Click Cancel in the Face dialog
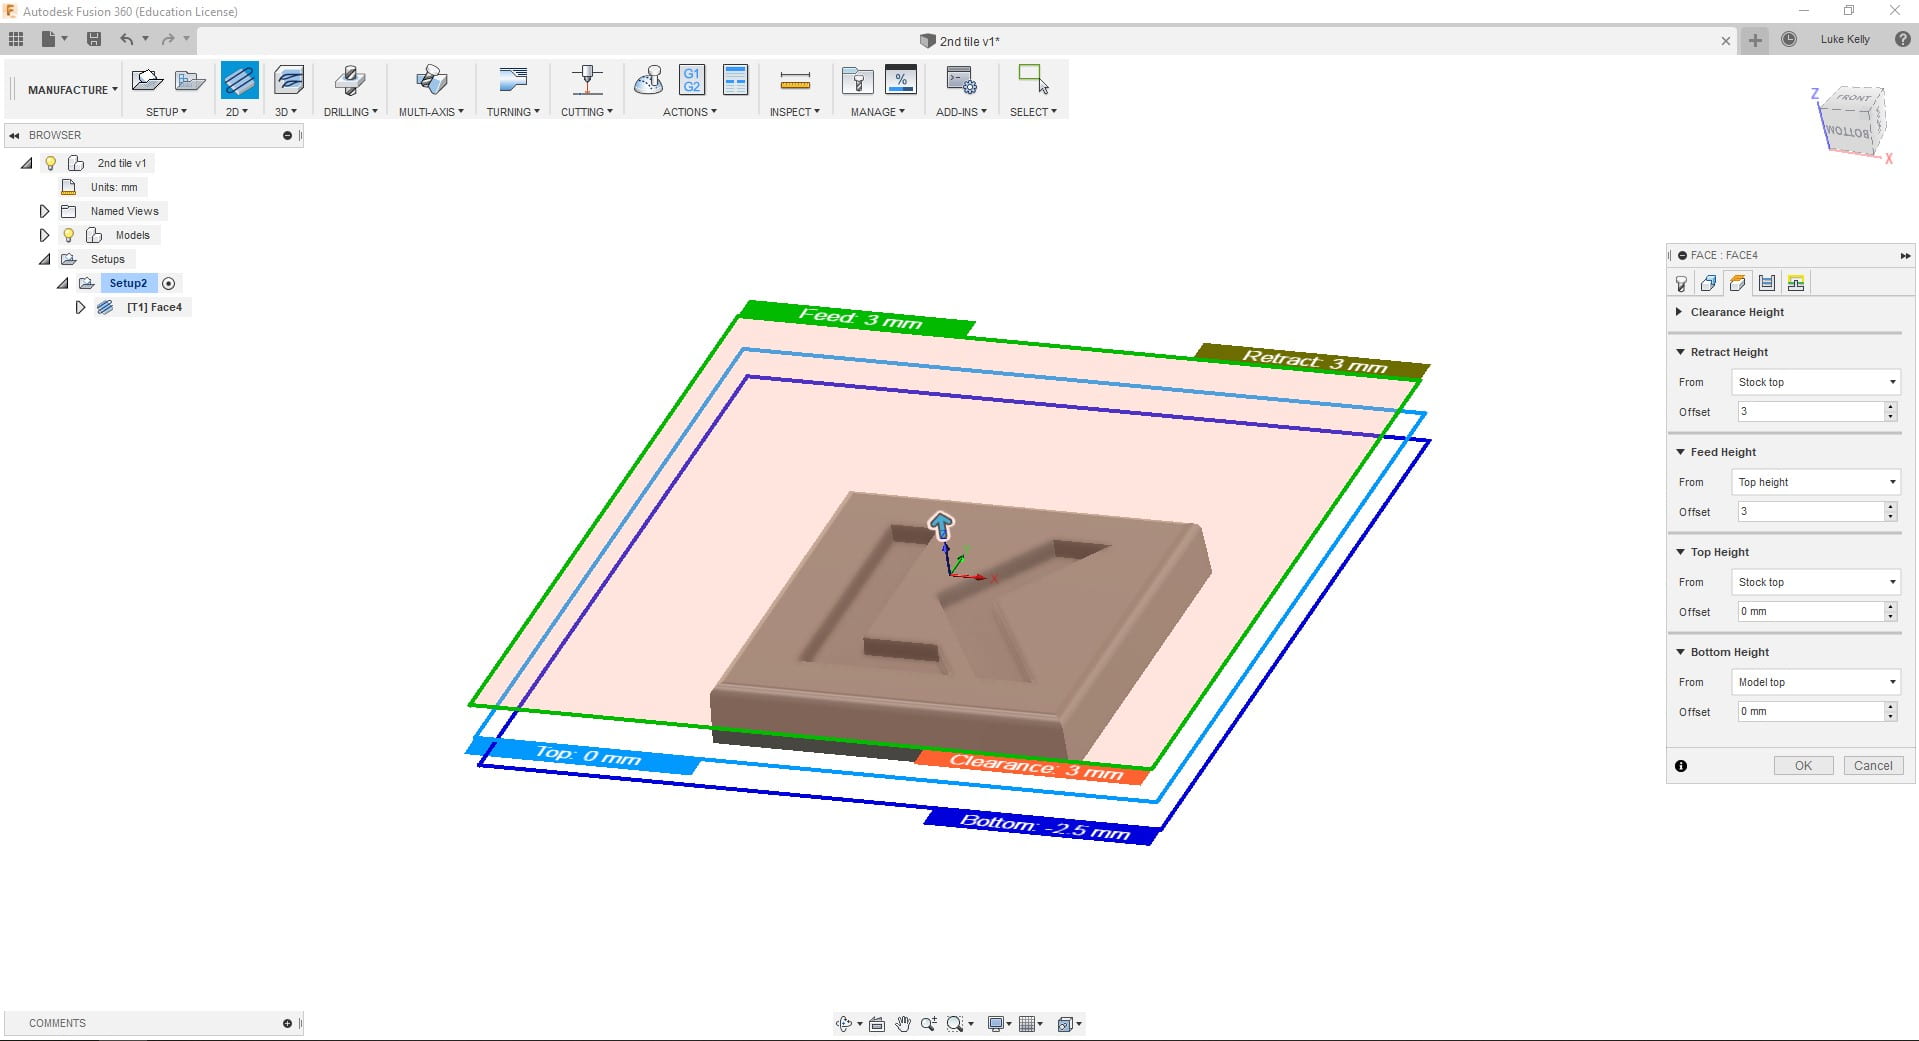The height and width of the screenshot is (1041, 1919). coord(1872,766)
